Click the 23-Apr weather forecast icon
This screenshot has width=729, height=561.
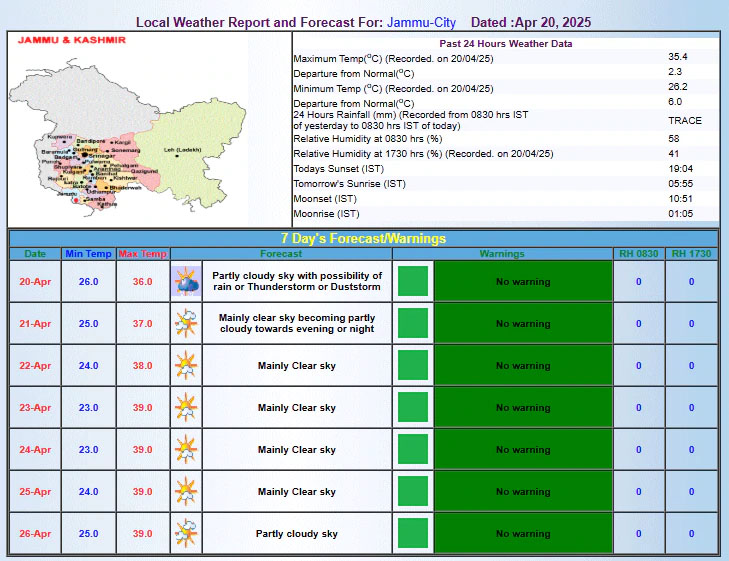tap(186, 408)
